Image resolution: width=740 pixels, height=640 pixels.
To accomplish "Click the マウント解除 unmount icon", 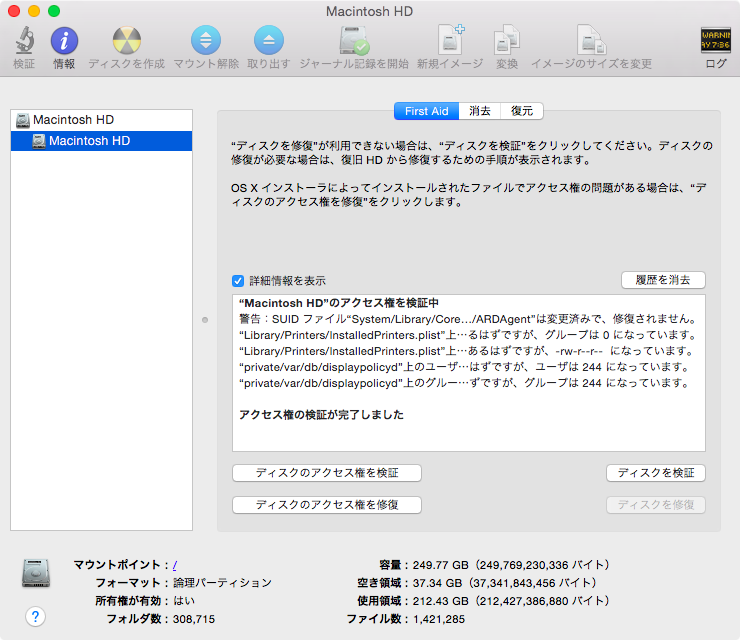I will point(206,40).
